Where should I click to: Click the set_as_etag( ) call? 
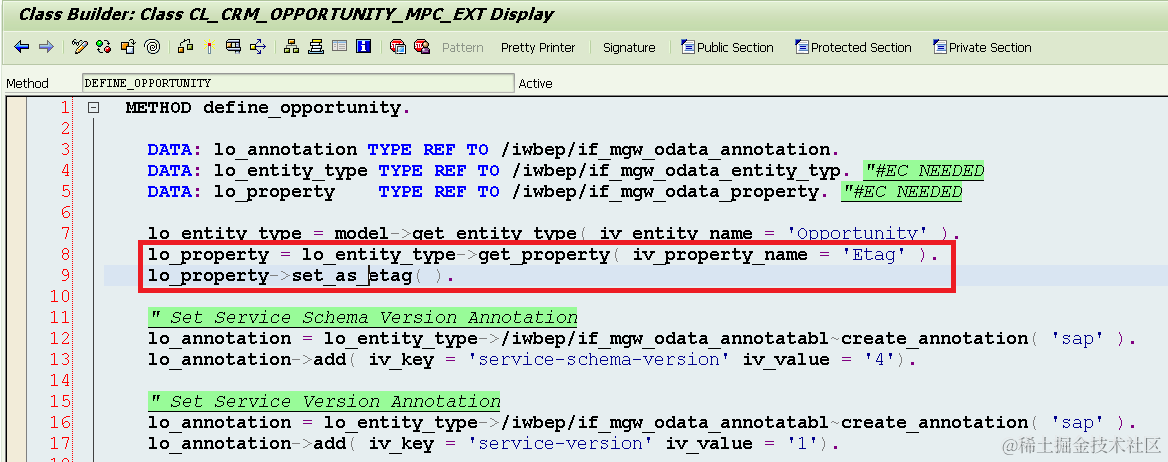(367, 276)
